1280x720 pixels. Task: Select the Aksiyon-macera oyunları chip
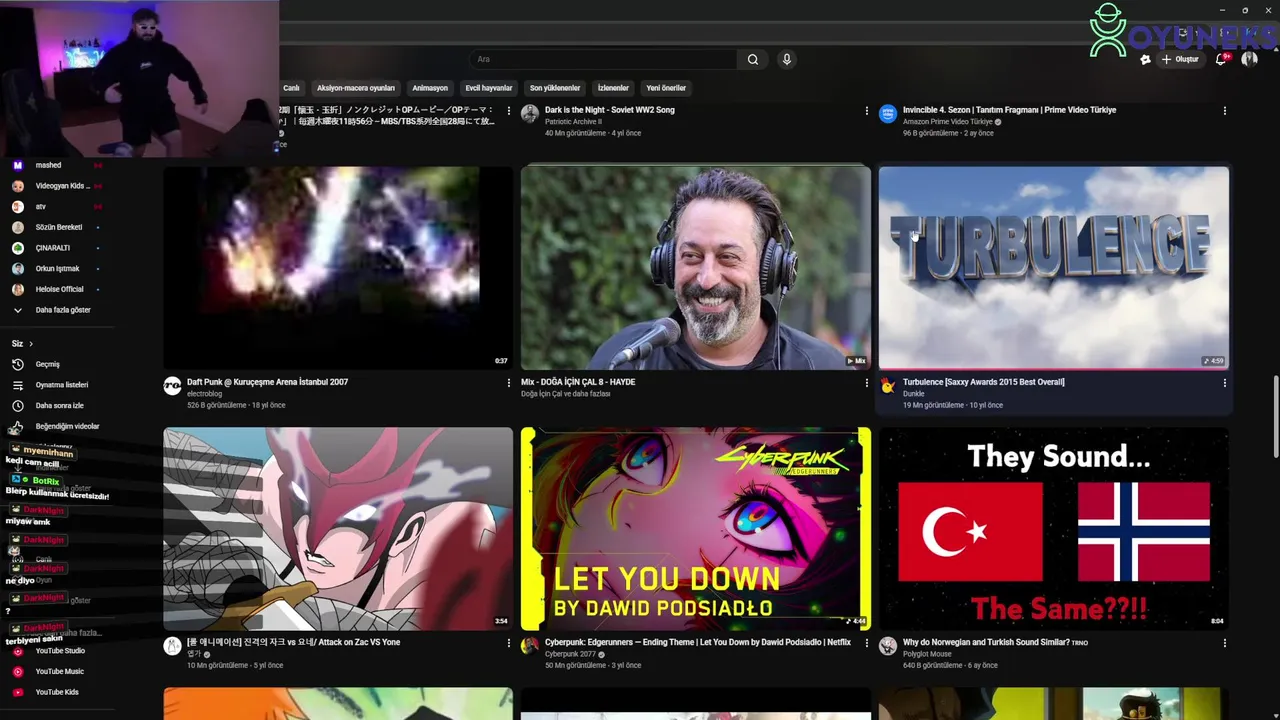pos(356,88)
